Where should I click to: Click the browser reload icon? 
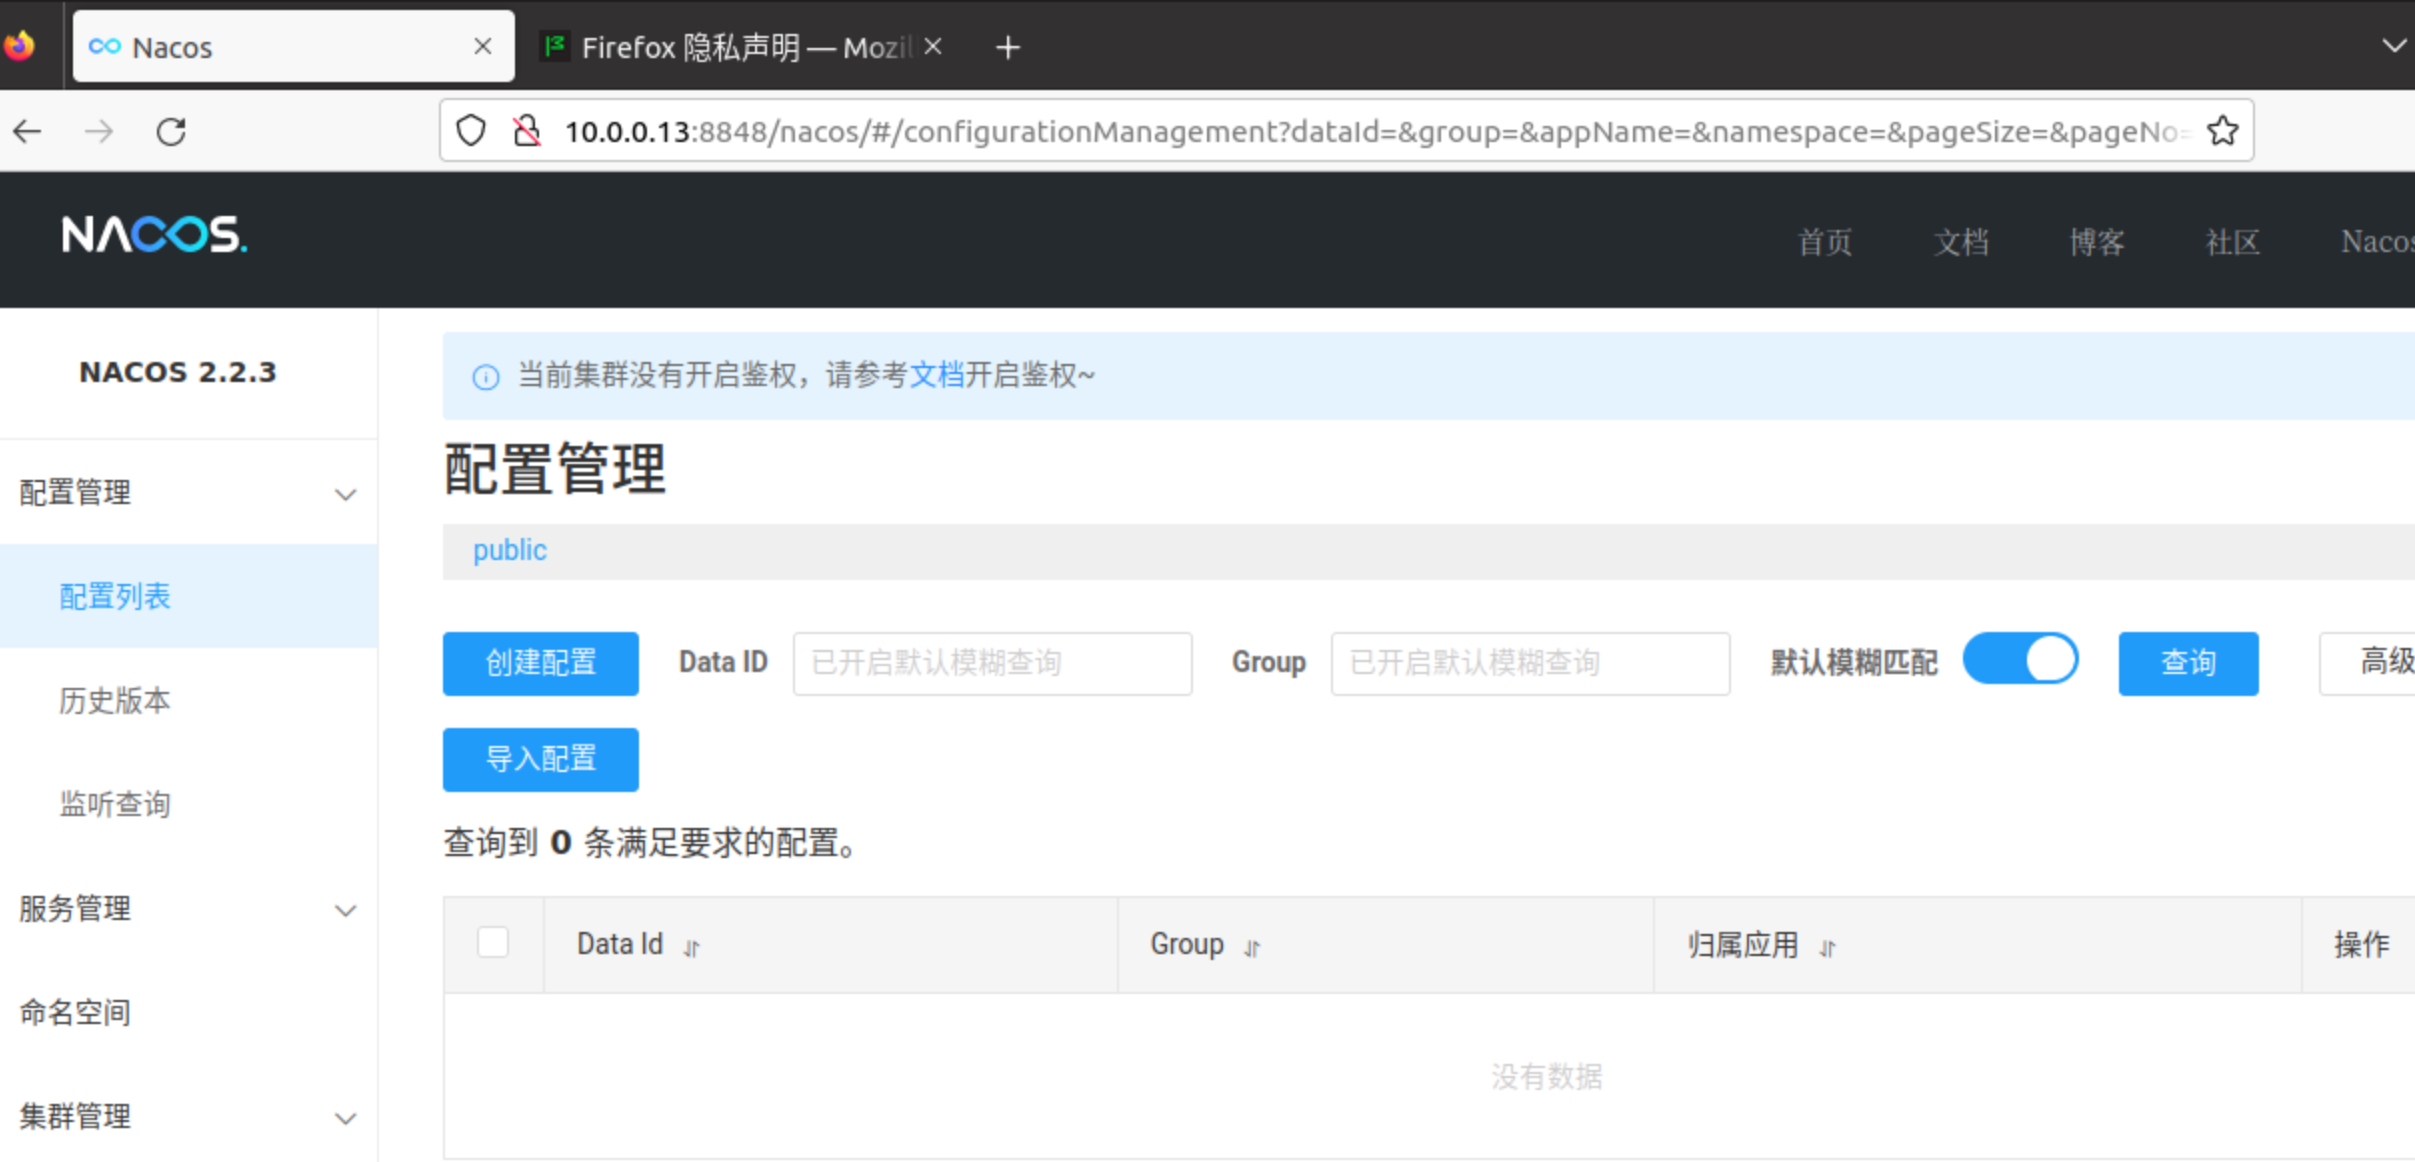(x=171, y=131)
